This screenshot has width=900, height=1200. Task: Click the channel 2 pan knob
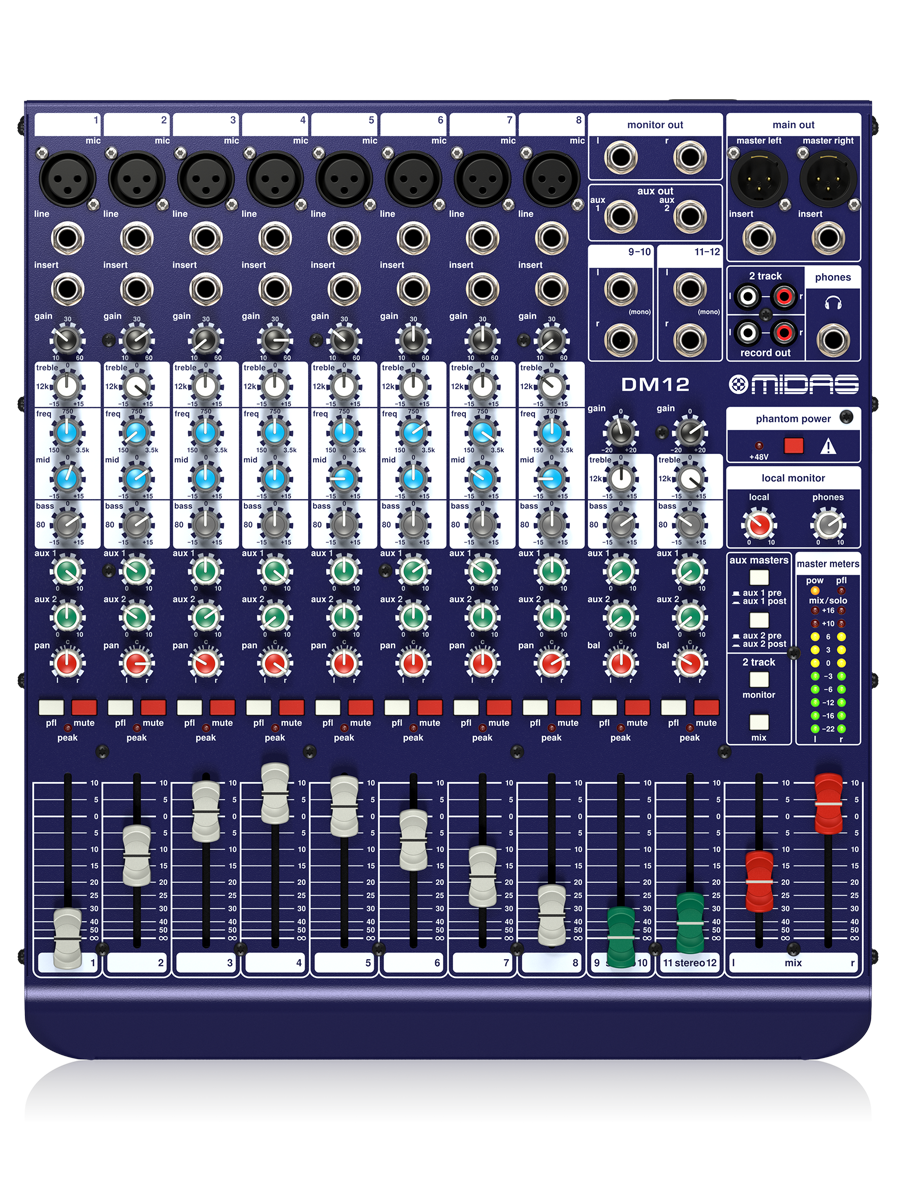click(136, 663)
